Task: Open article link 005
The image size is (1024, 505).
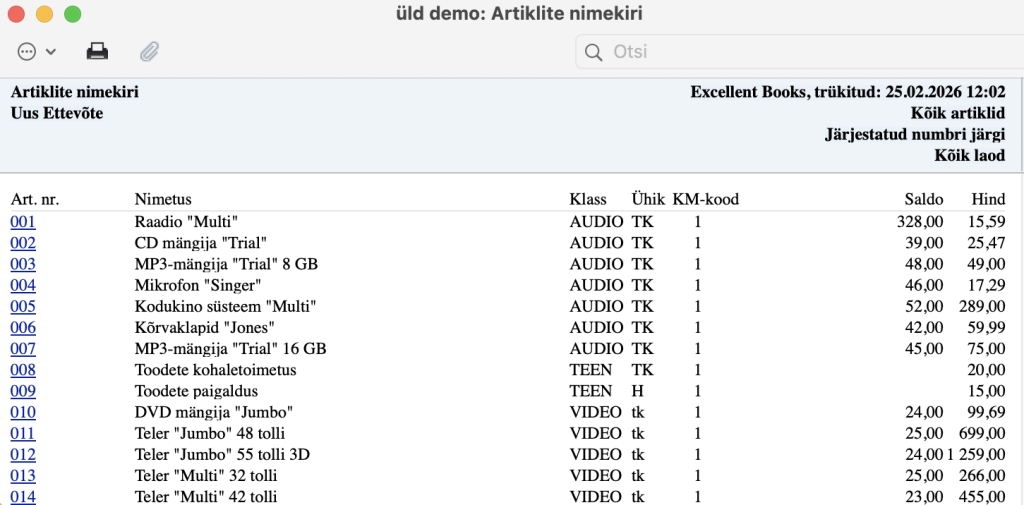Action: point(23,306)
